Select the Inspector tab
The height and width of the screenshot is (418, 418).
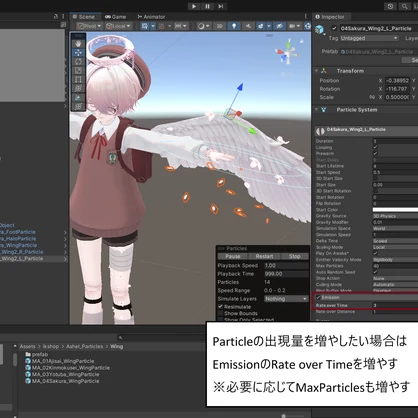click(x=330, y=17)
